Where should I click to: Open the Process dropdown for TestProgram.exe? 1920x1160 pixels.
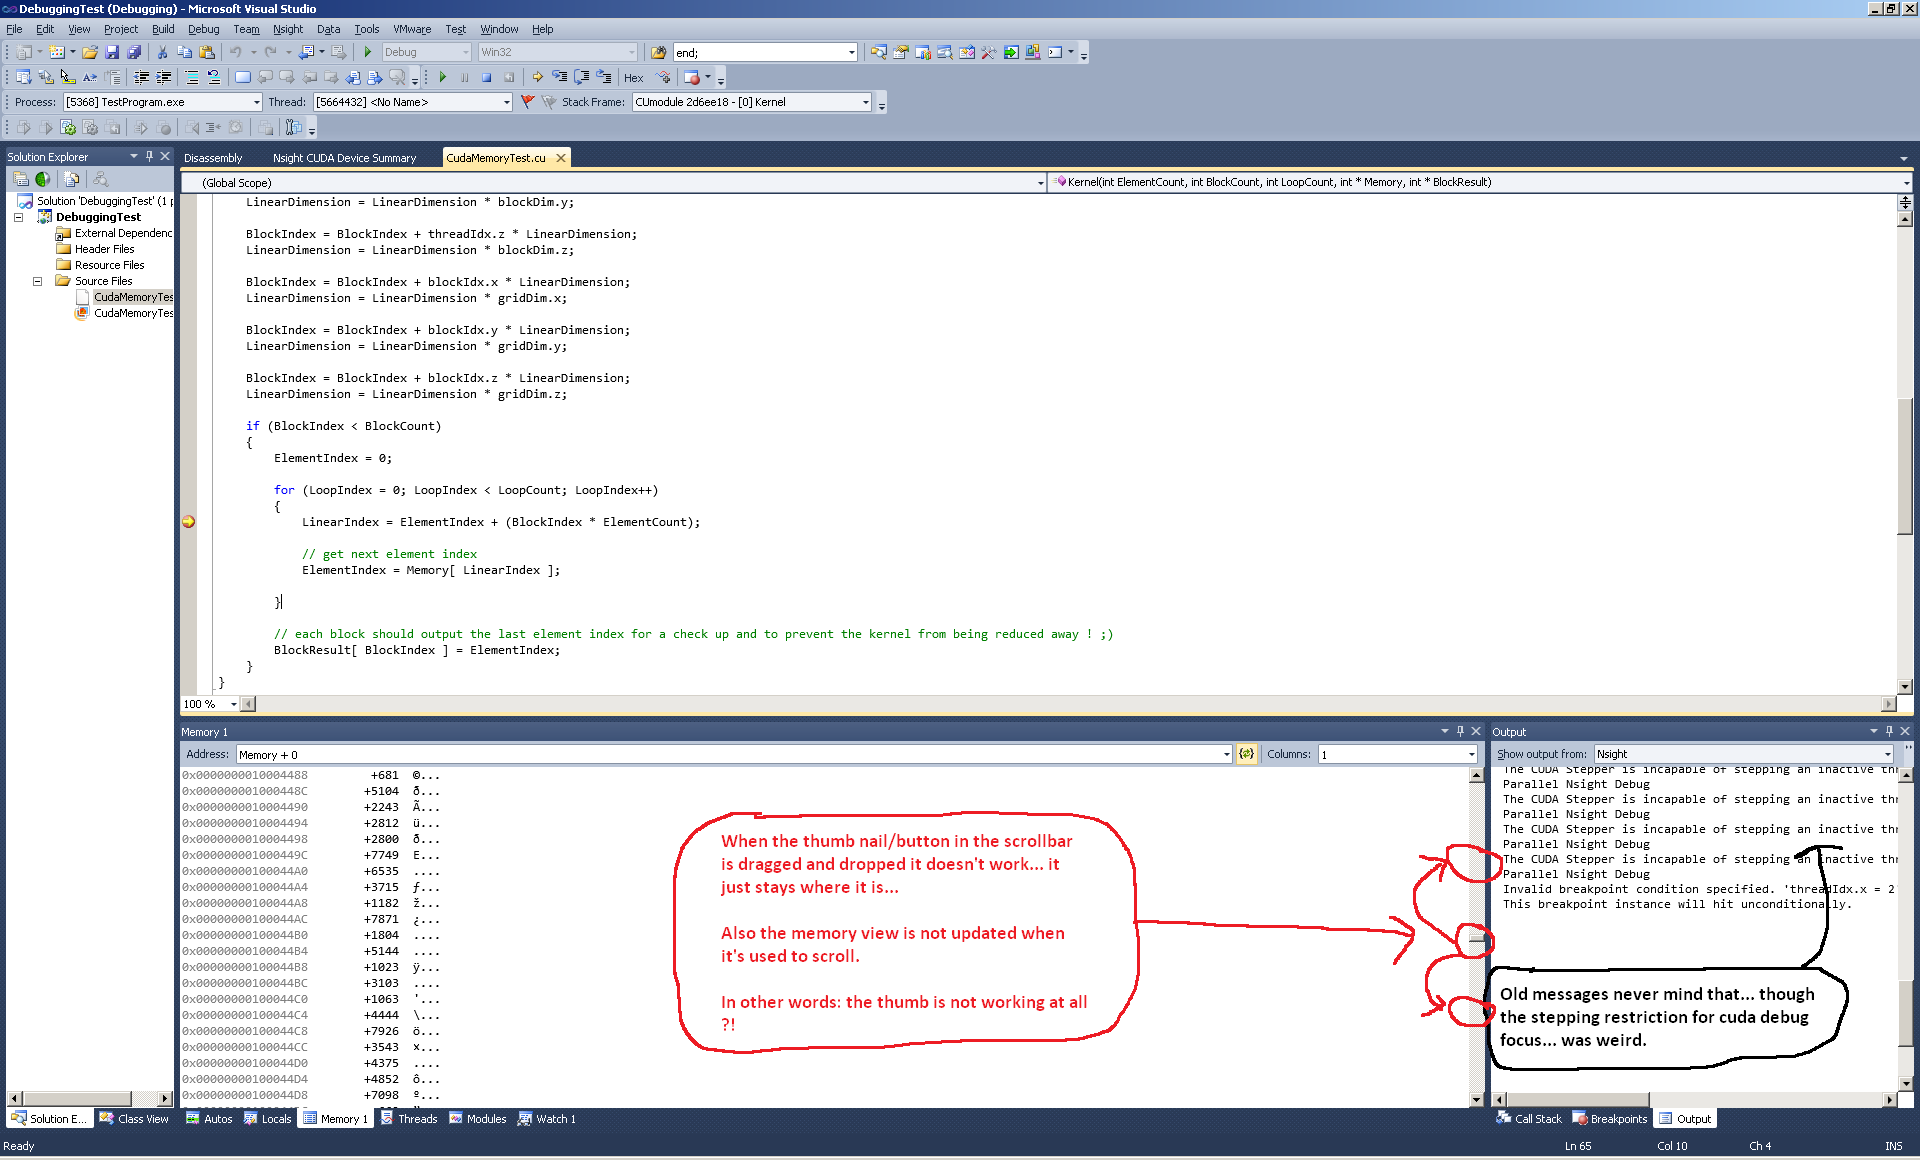coord(256,102)
